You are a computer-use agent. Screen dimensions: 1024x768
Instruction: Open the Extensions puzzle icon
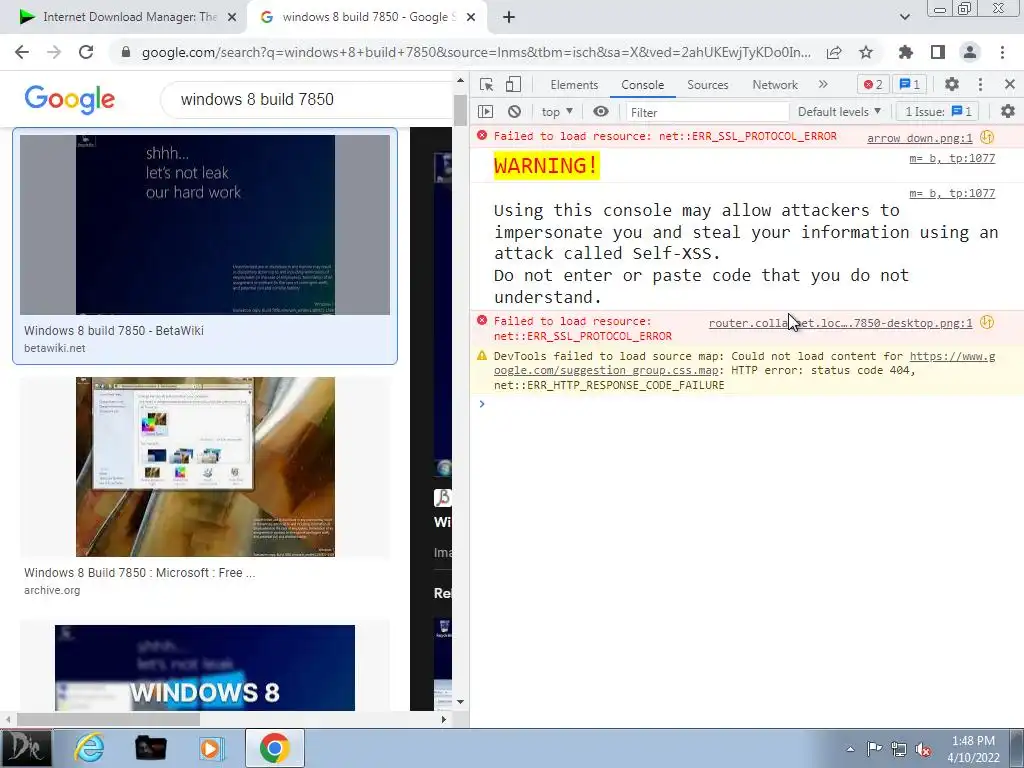(906, 52)
